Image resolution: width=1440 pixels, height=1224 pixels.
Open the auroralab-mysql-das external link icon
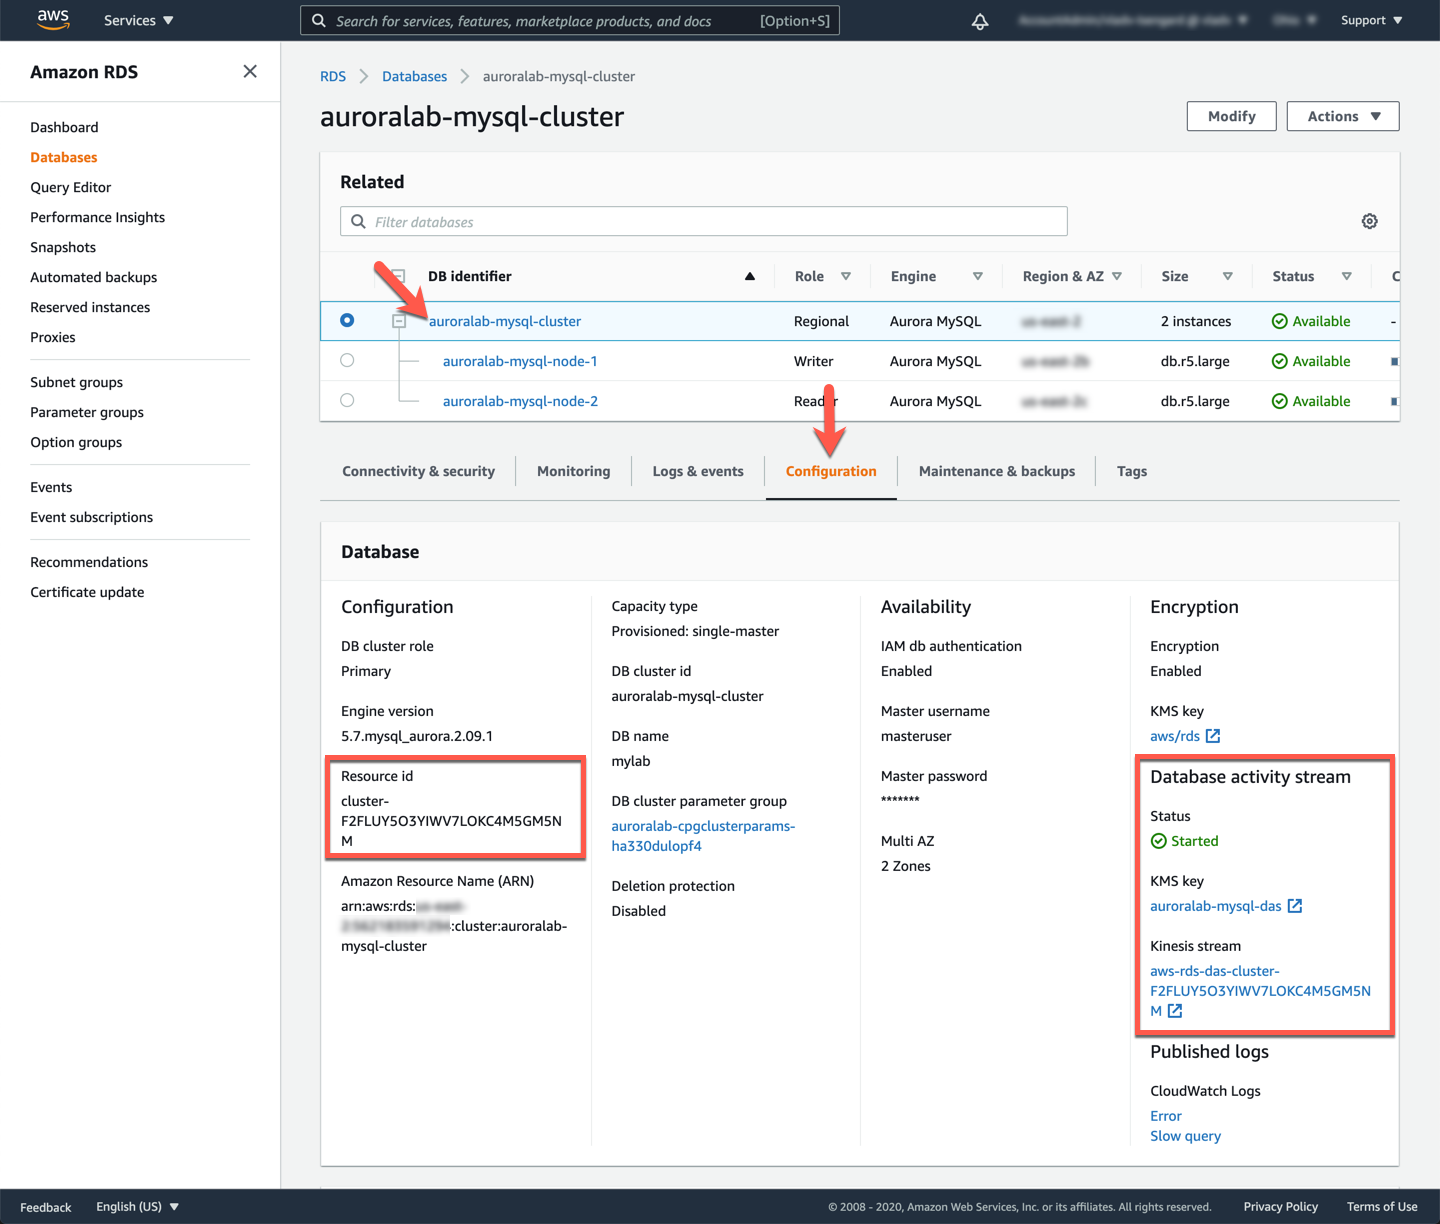(1296, 906)
